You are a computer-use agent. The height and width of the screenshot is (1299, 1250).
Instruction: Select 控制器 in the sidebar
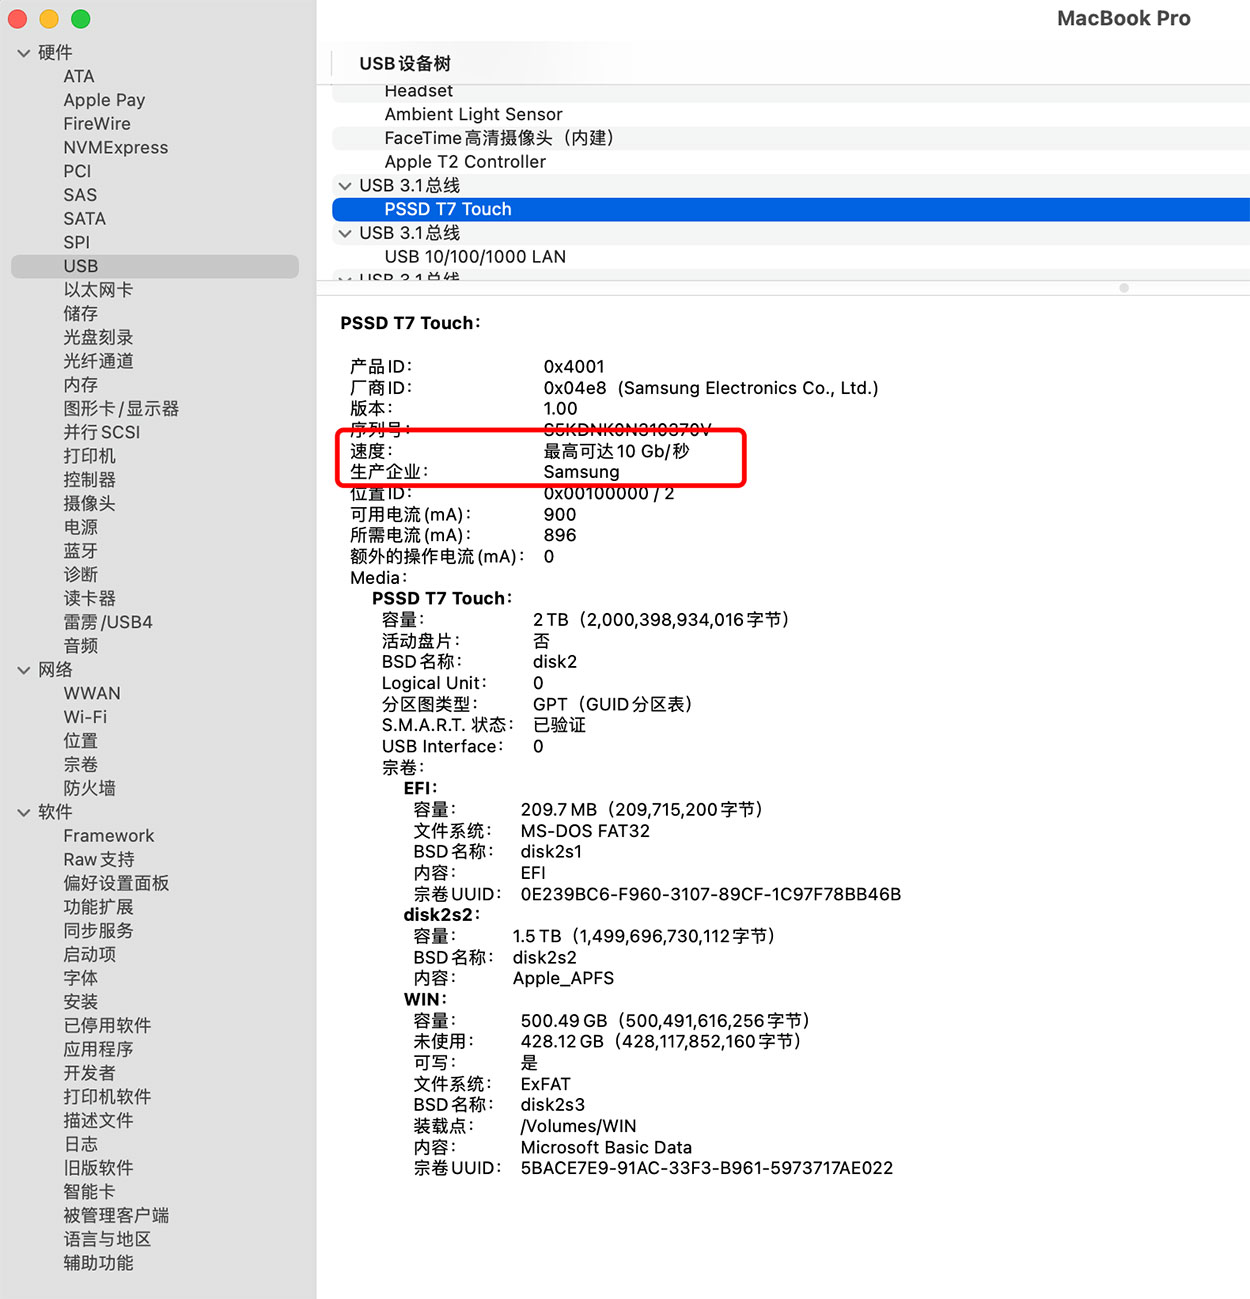click(x=90, y=480)
